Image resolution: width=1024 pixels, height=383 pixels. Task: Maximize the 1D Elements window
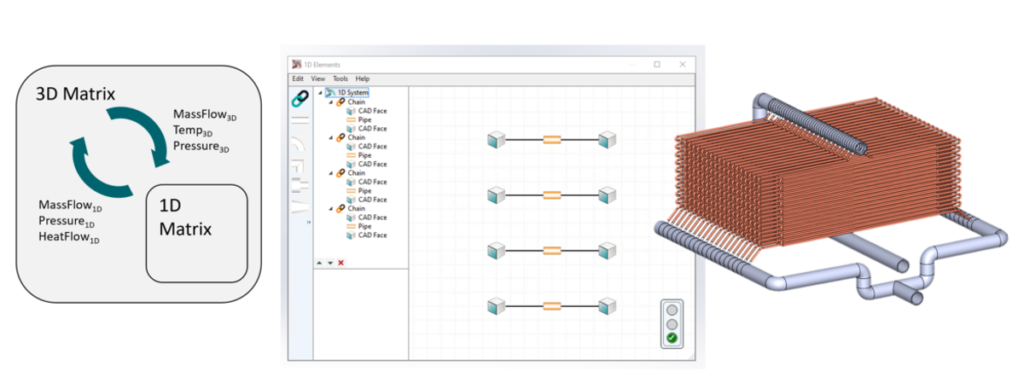(x=657, y=64)
